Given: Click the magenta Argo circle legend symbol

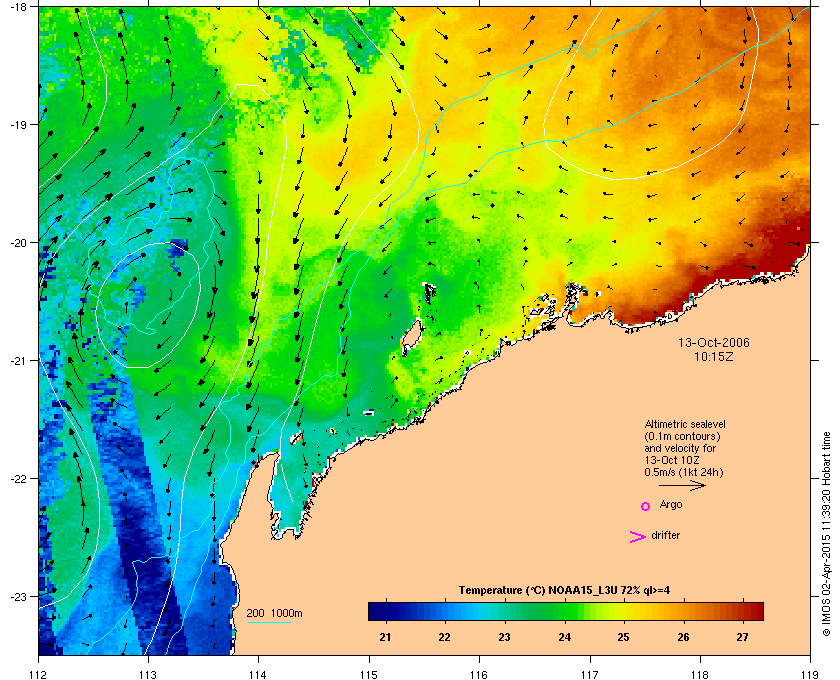Looking at the screenshot, I should tap(646, 506).
